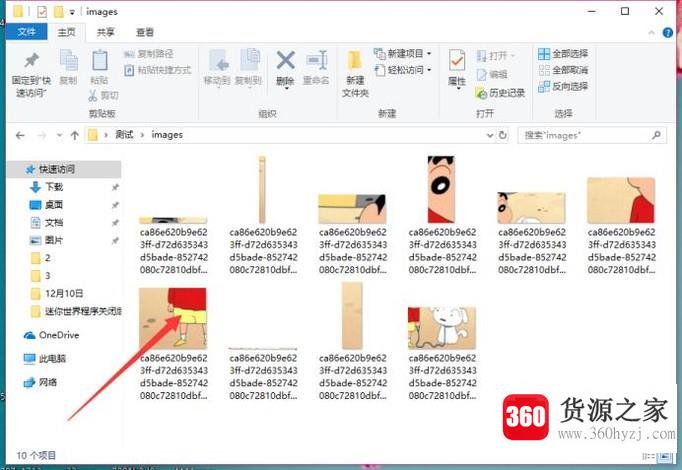
Task: Click images in the address path
Action: (x=167, y=135)
